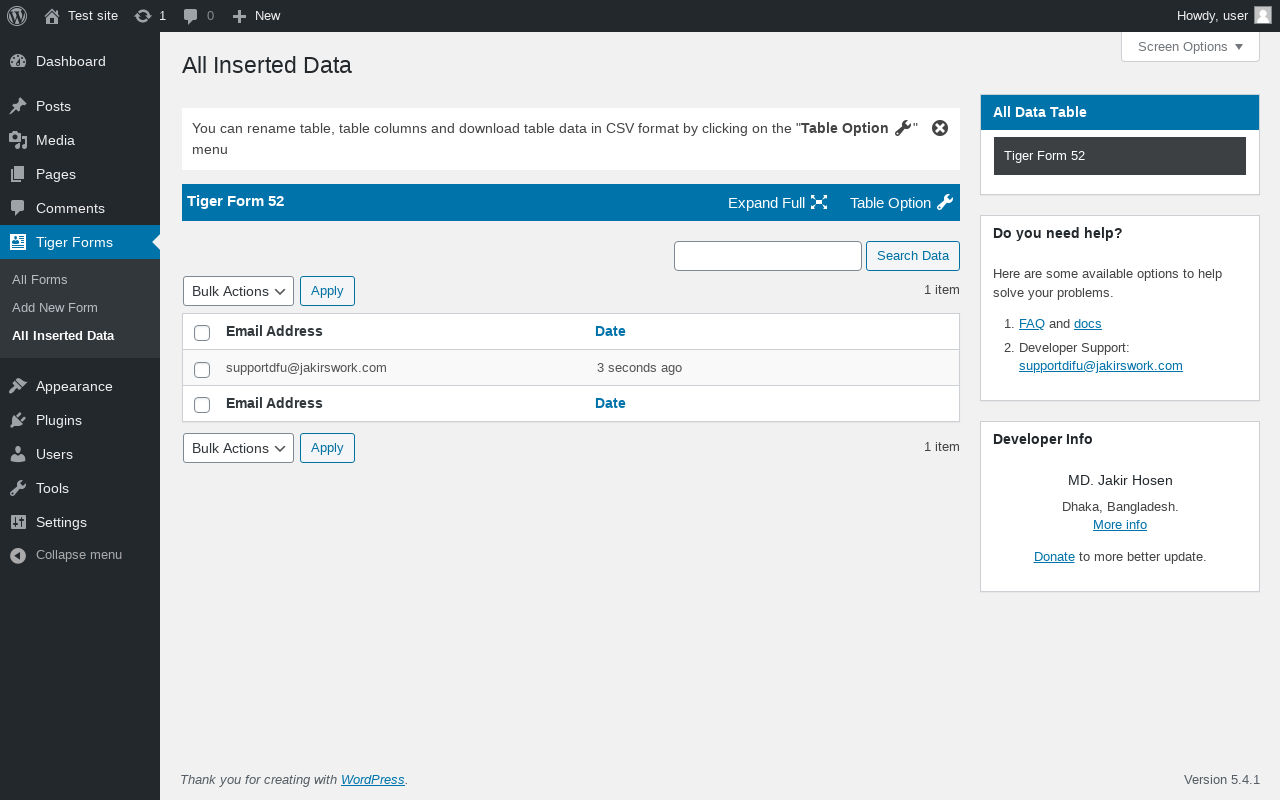Check the supportdfu@jakirswork.com row checkbox
This screenshot has height=800, width=1280.
202,369
